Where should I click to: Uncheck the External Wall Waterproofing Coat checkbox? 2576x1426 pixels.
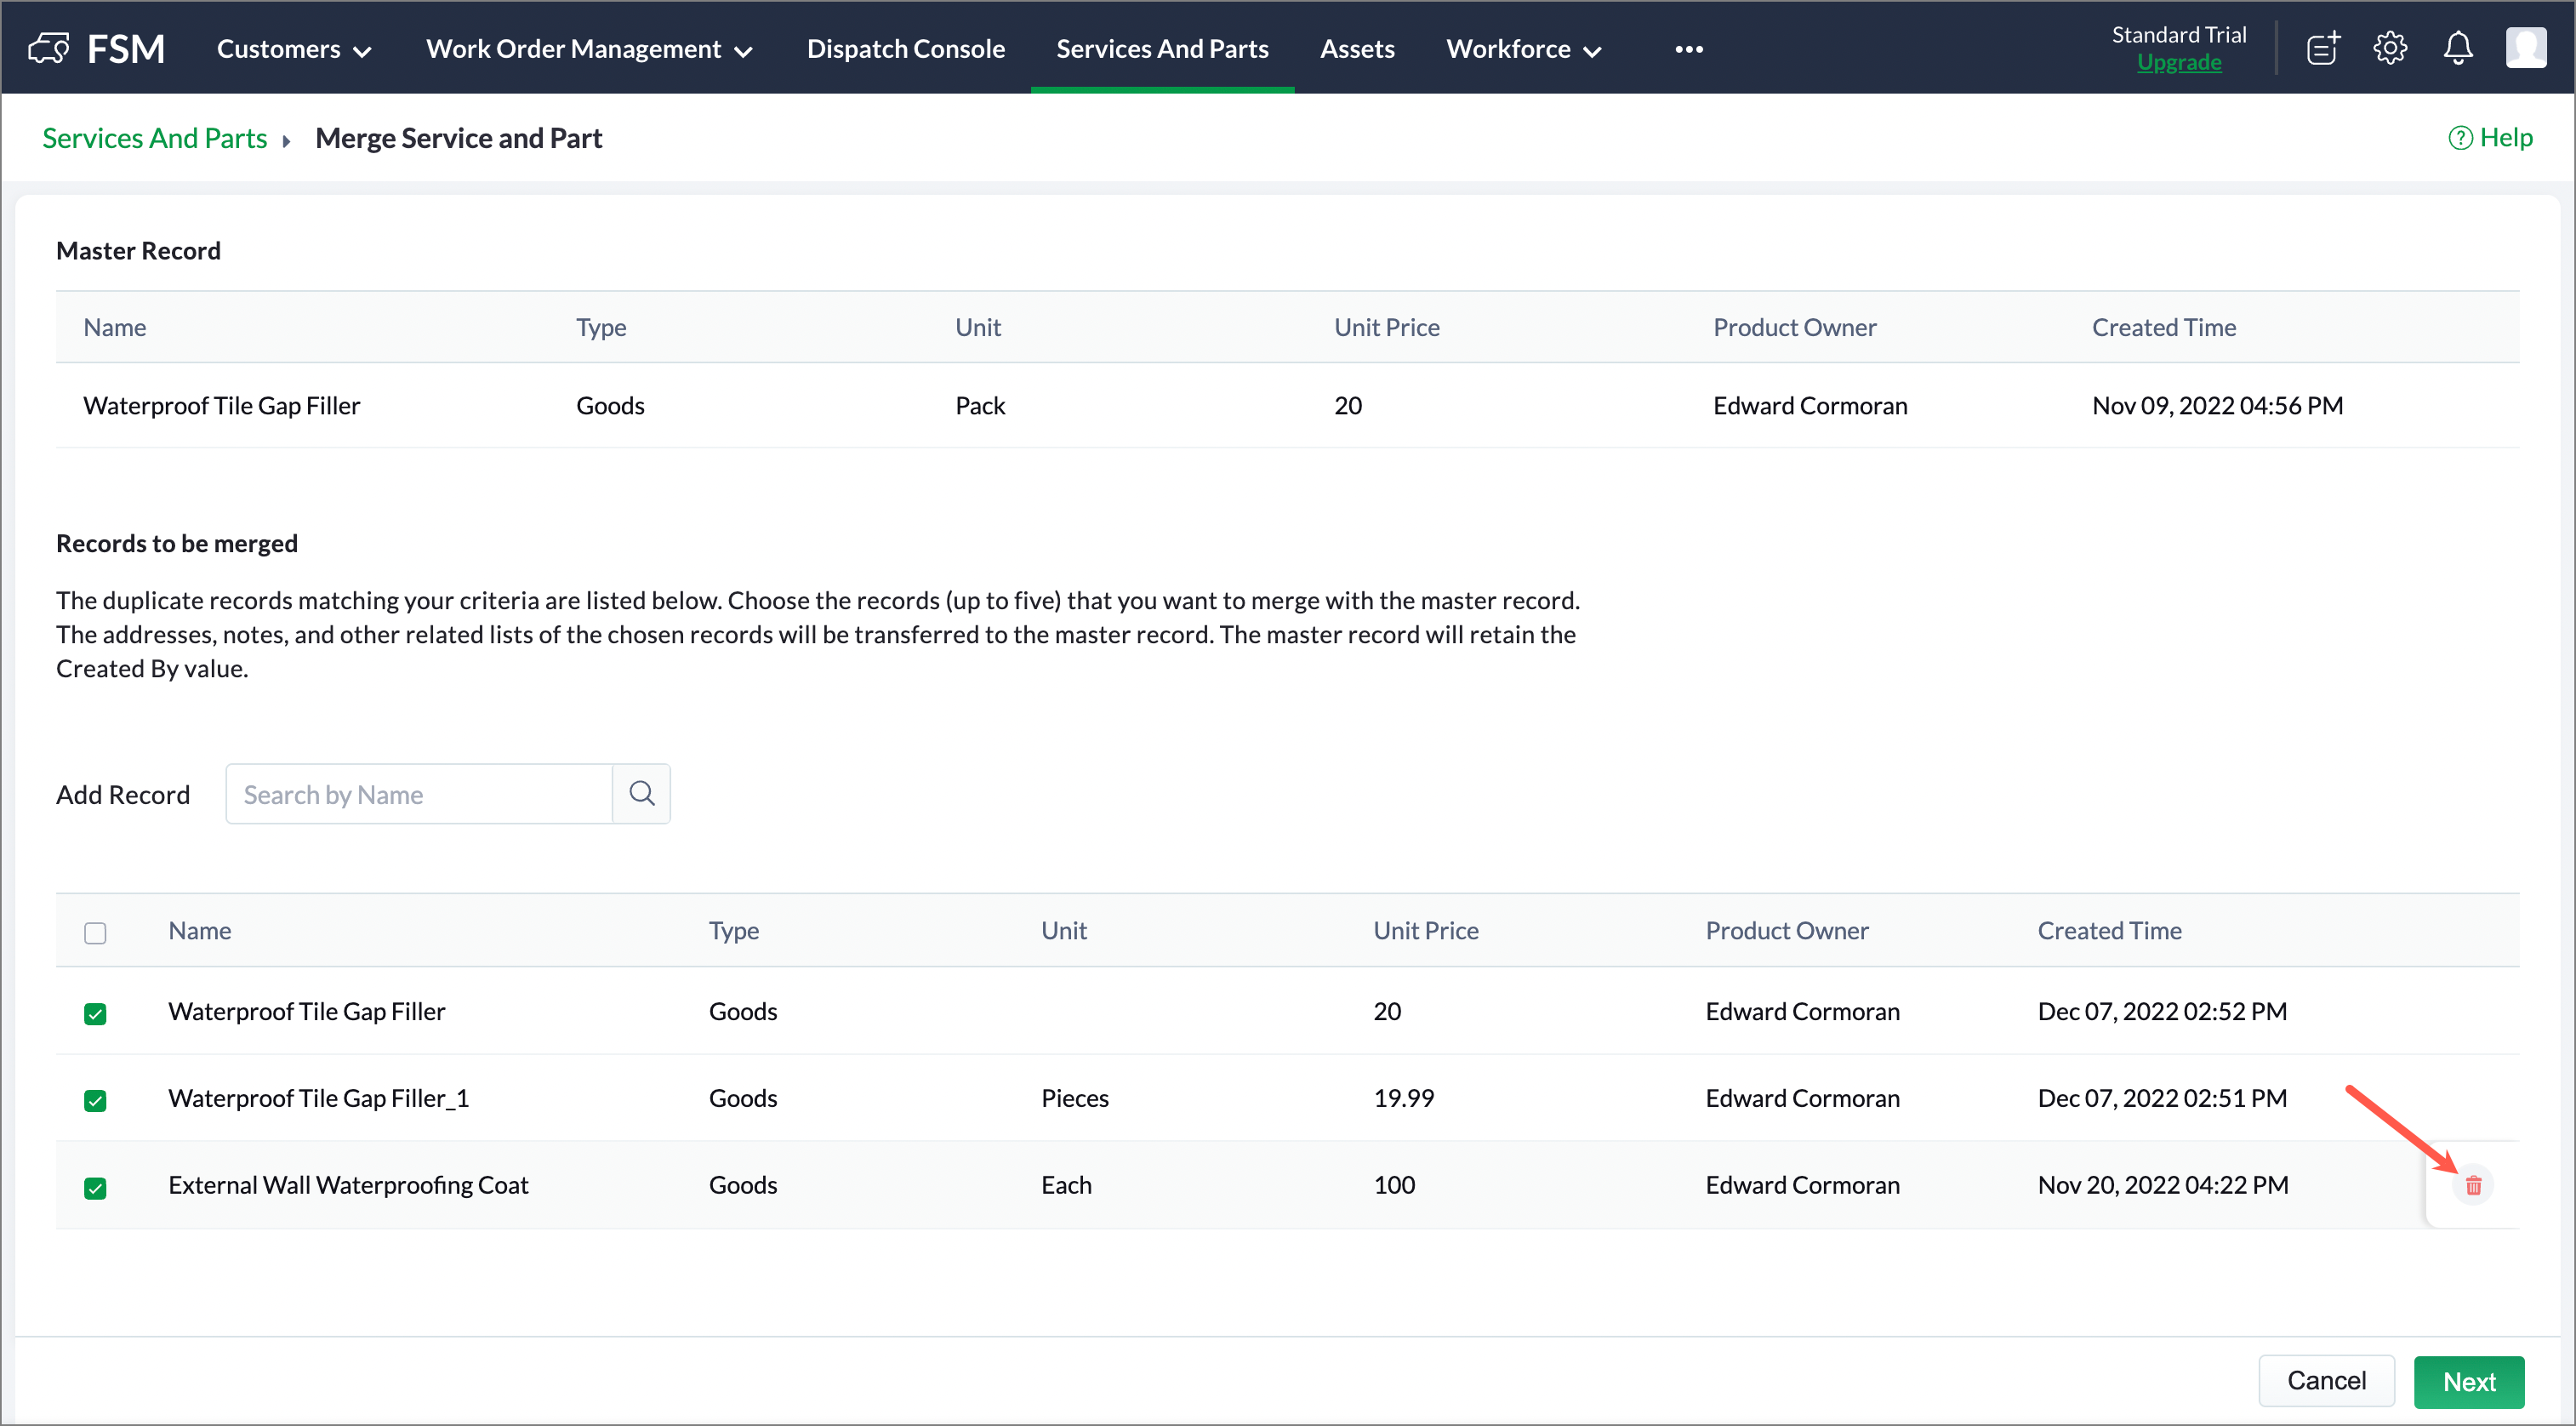(x=95, y=1187)
